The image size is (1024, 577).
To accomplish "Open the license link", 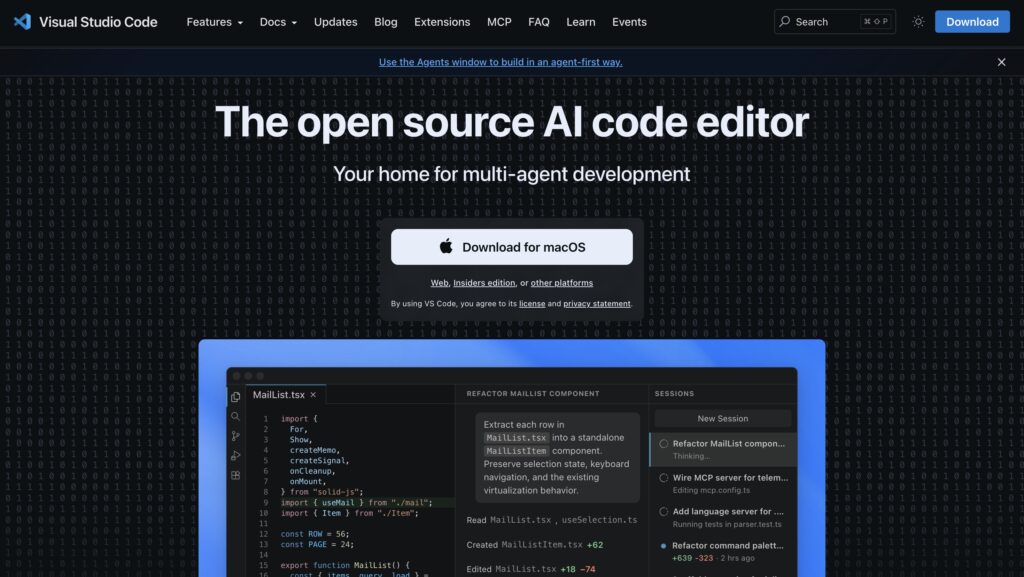I will tap(532, 304).
